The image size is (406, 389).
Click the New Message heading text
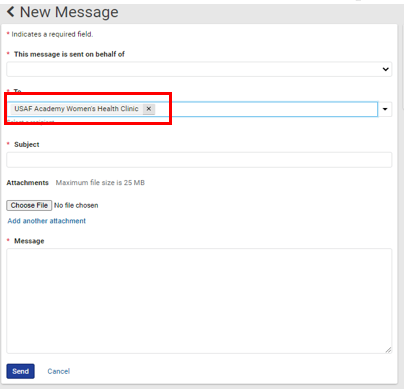(x=69, y=12)
